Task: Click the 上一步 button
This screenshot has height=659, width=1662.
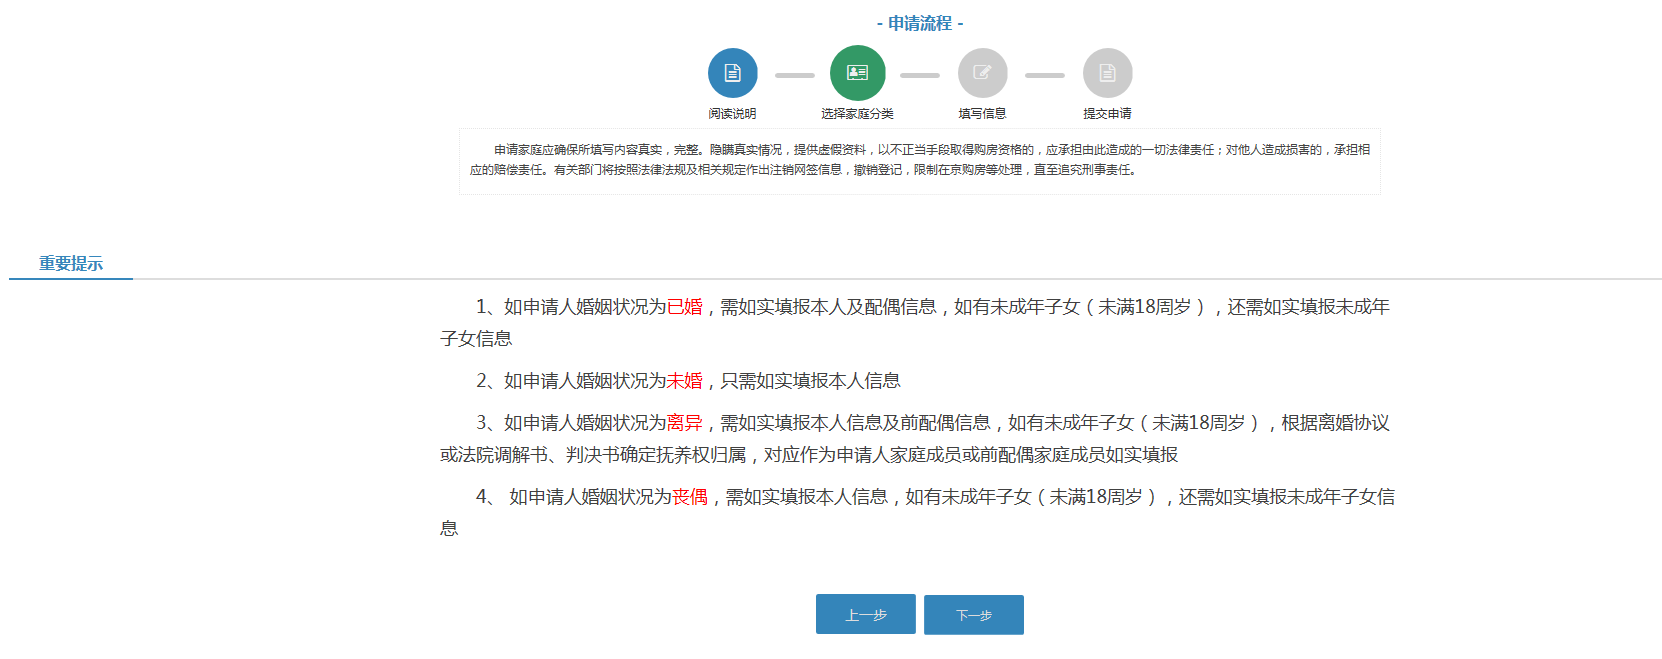Action: (x=866, y=615)
